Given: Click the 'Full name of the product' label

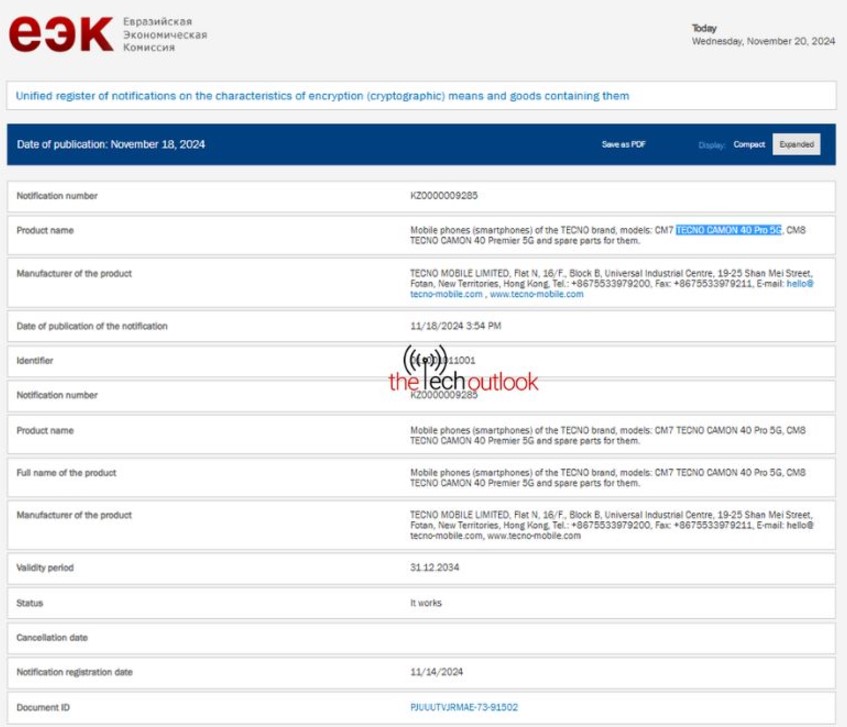Looking at the screenshot, I should (x=66, y=473).
